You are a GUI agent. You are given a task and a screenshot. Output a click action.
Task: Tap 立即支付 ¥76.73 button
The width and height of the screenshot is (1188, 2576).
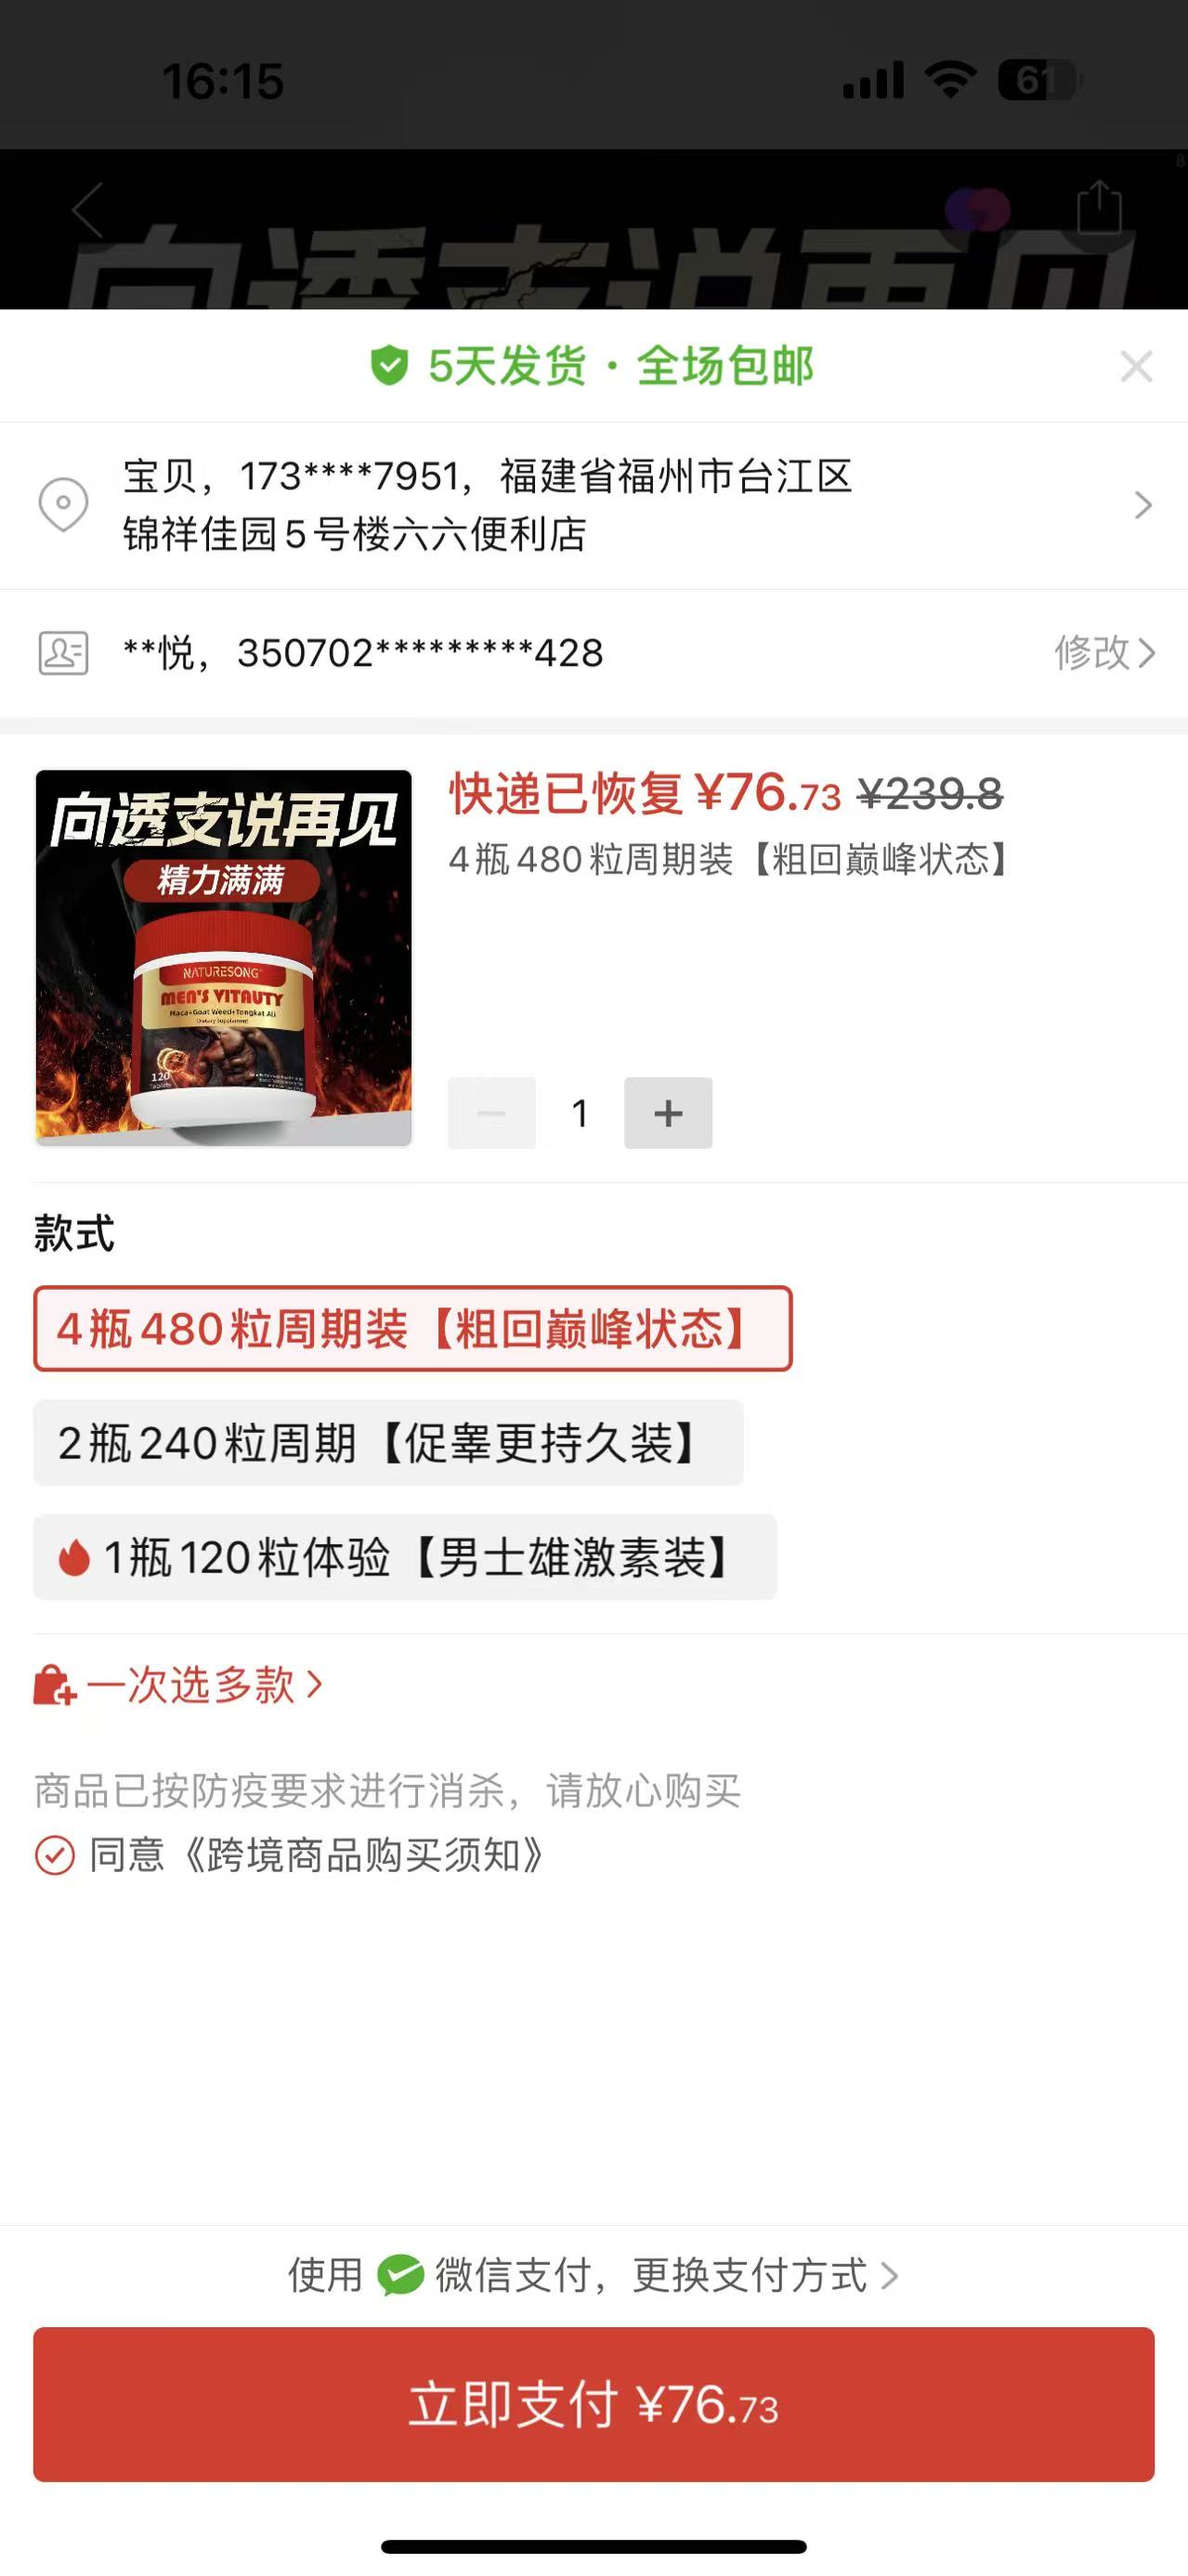click(x=594, y=2404)
